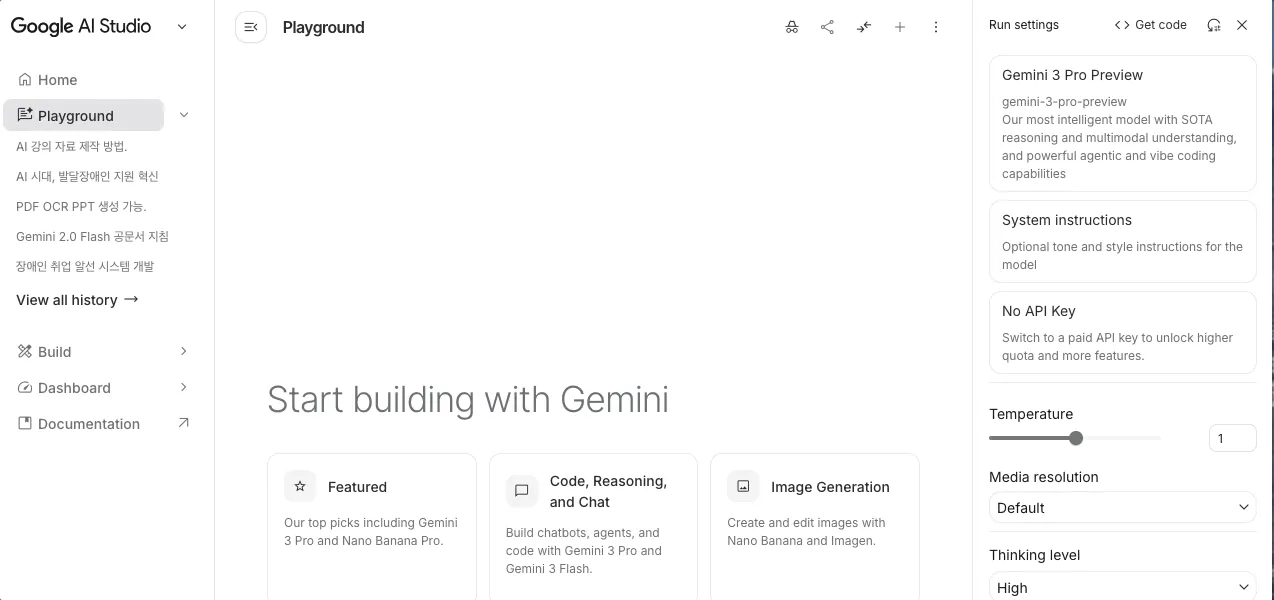This screenshot has width=1274, height=600.
Task: Select the Gemini 3 Pro Preview model card
Action: (1122, 123)
